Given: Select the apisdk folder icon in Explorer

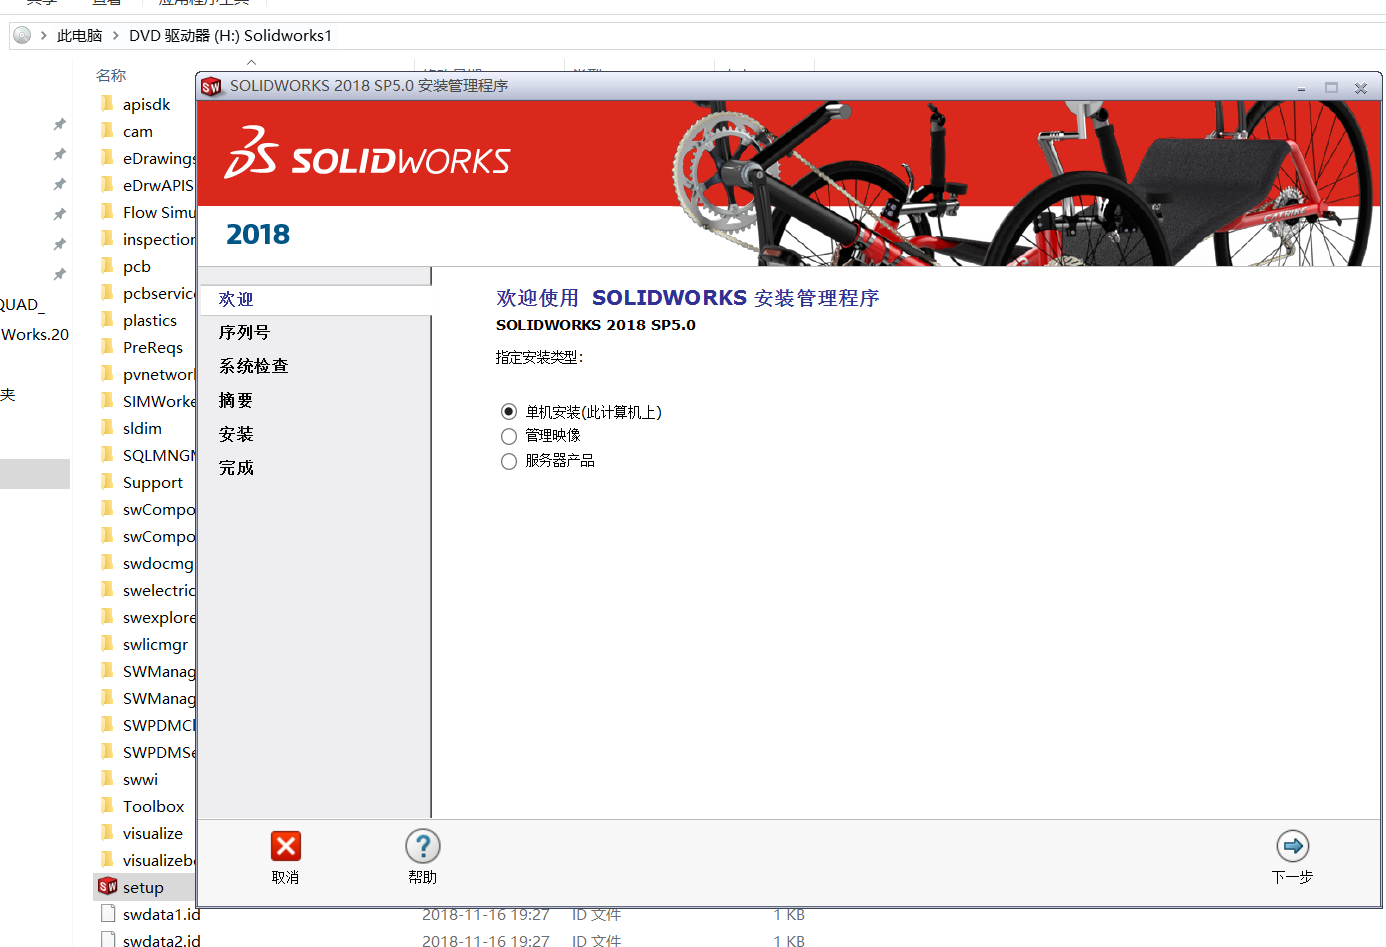Looking at the screenshot, I should coord(107,103).
